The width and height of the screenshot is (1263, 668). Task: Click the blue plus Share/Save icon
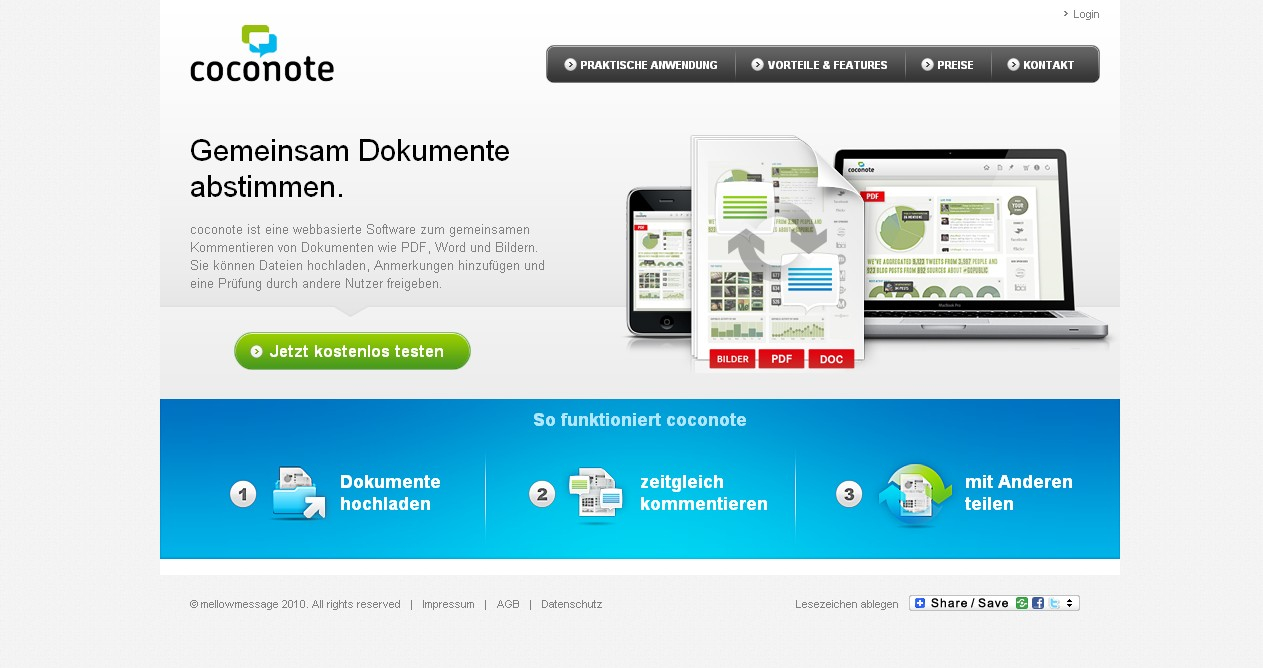point(918,603)
